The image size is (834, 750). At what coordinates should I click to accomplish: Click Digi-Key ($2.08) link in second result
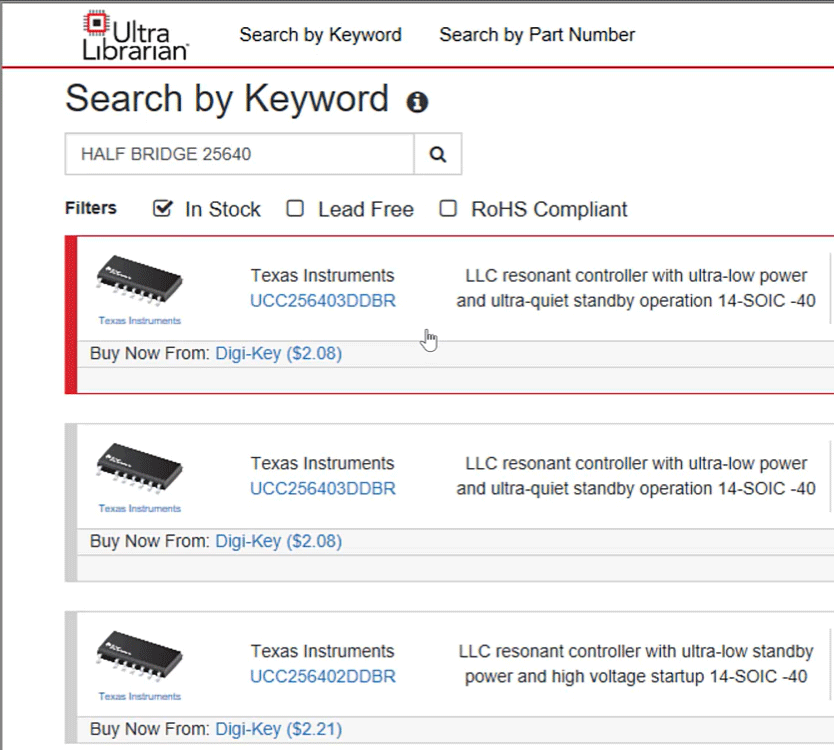click(278, 541)
